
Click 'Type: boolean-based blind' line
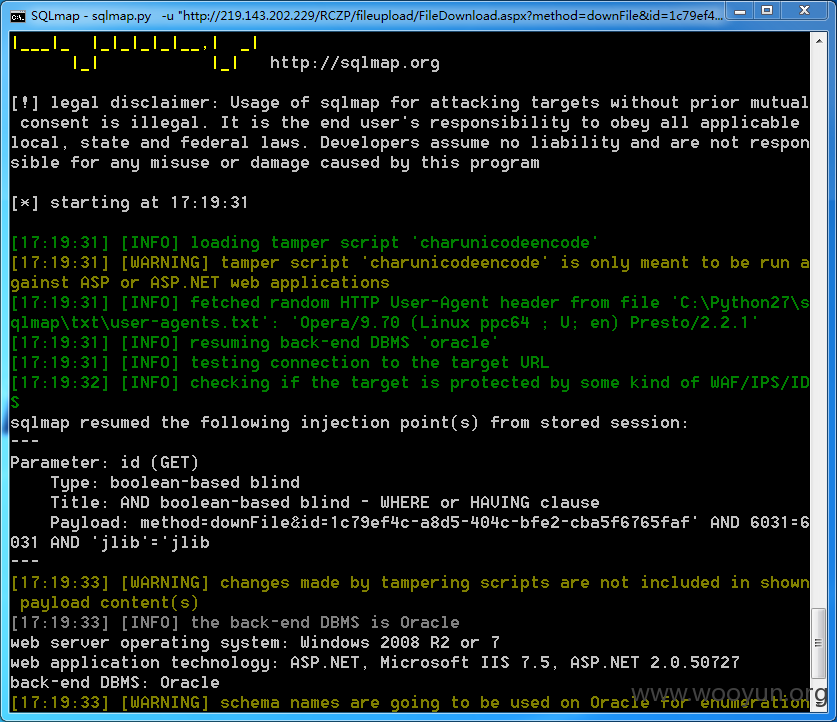(175, 483)
